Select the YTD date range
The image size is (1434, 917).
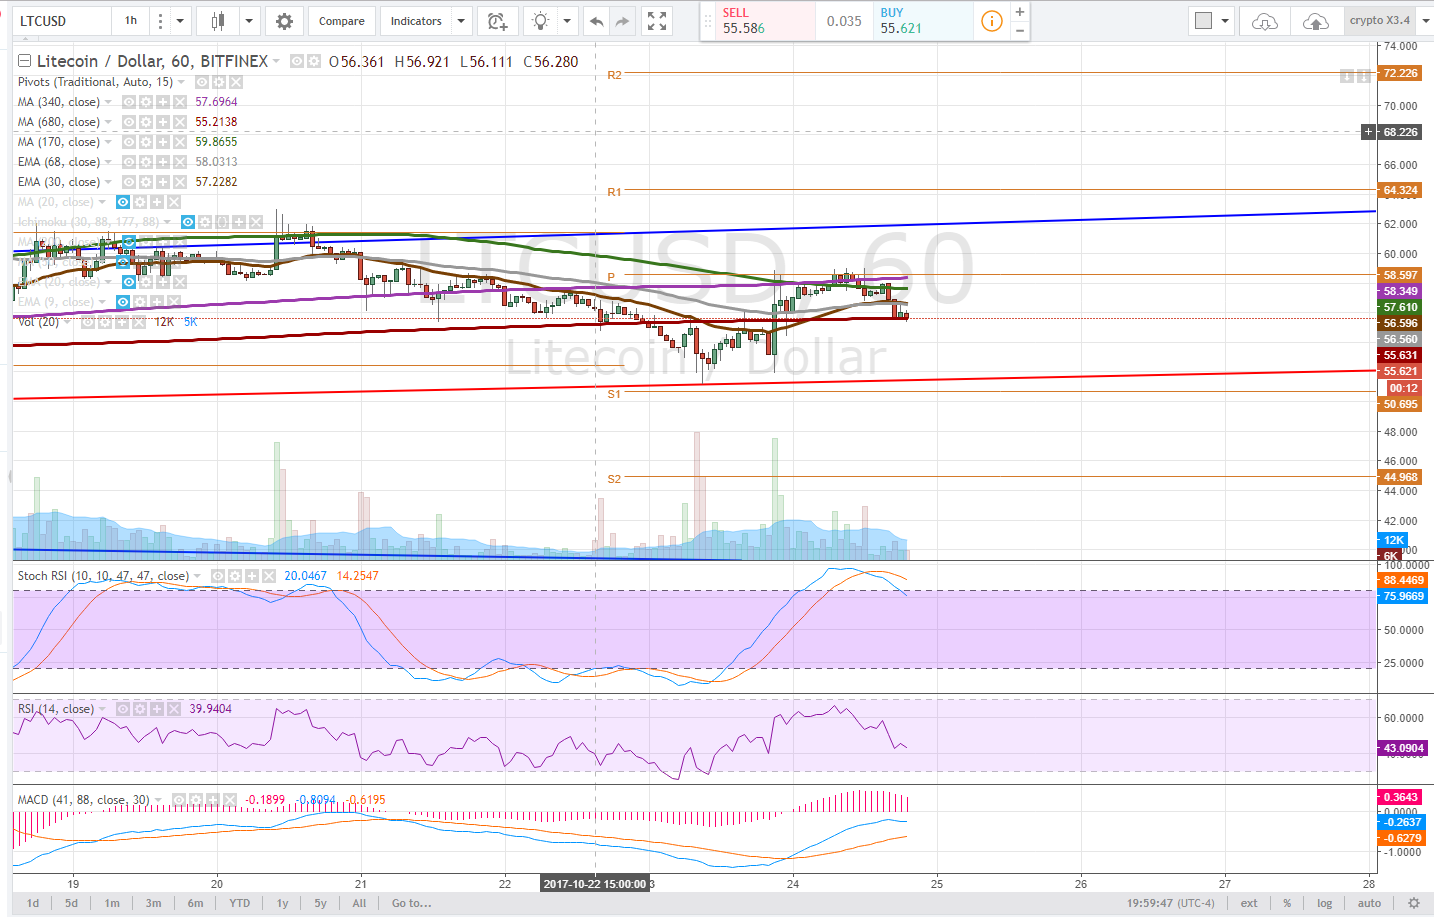(240, 903)
